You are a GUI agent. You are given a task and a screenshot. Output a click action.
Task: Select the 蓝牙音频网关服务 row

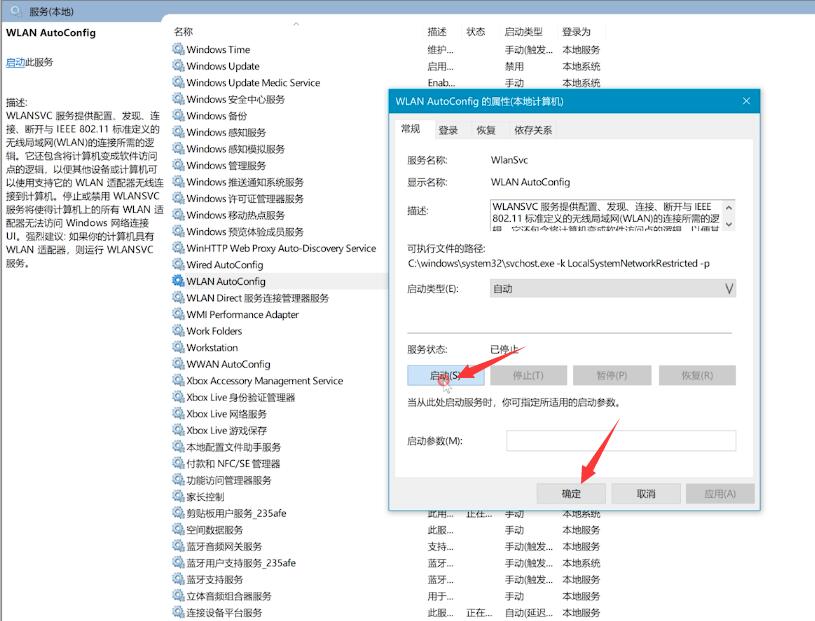point(387,546)
